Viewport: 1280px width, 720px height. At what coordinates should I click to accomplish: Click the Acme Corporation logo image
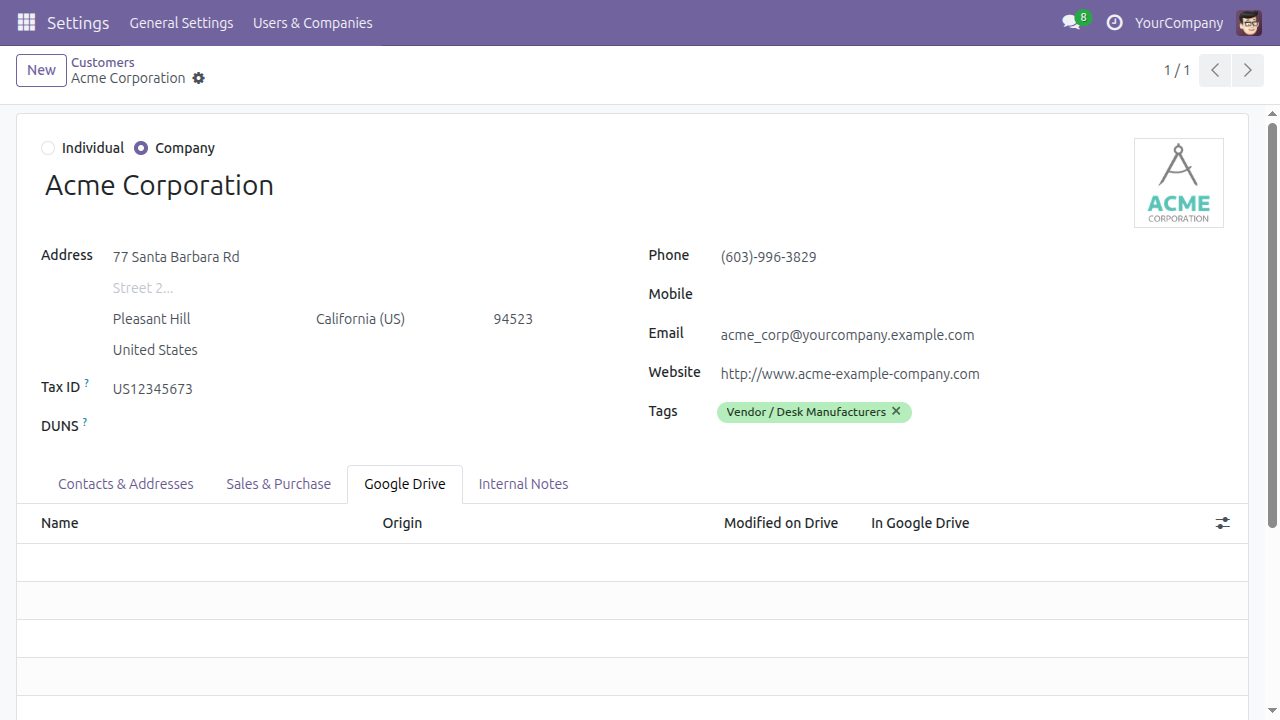(1178, 183)
